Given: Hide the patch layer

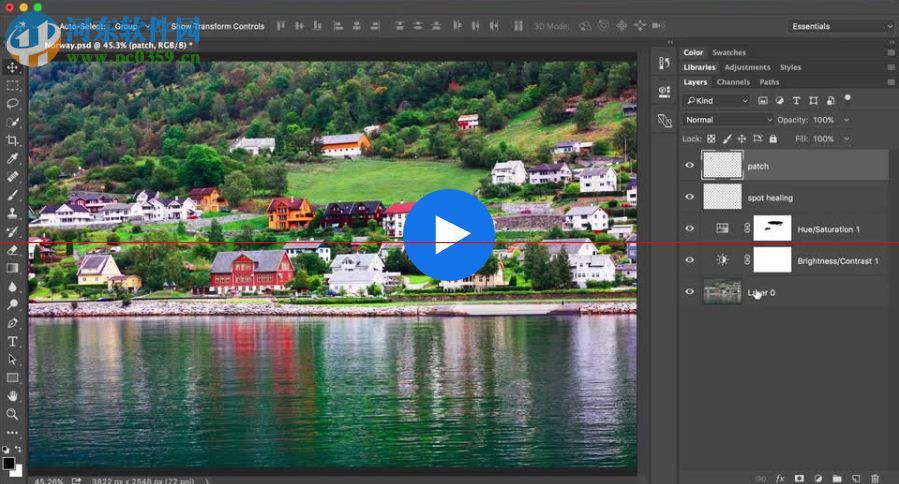Looking at the screenshot, I should pos(690,165).
